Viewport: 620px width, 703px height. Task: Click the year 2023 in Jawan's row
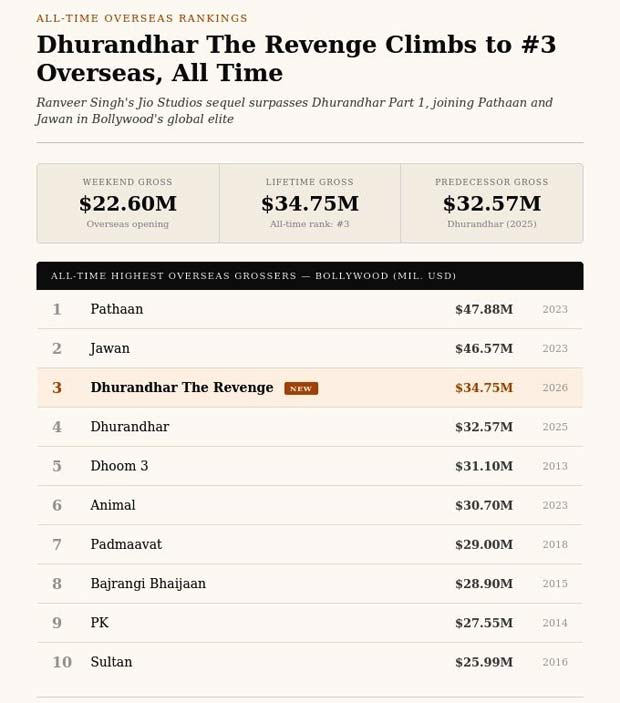point(555,348)
